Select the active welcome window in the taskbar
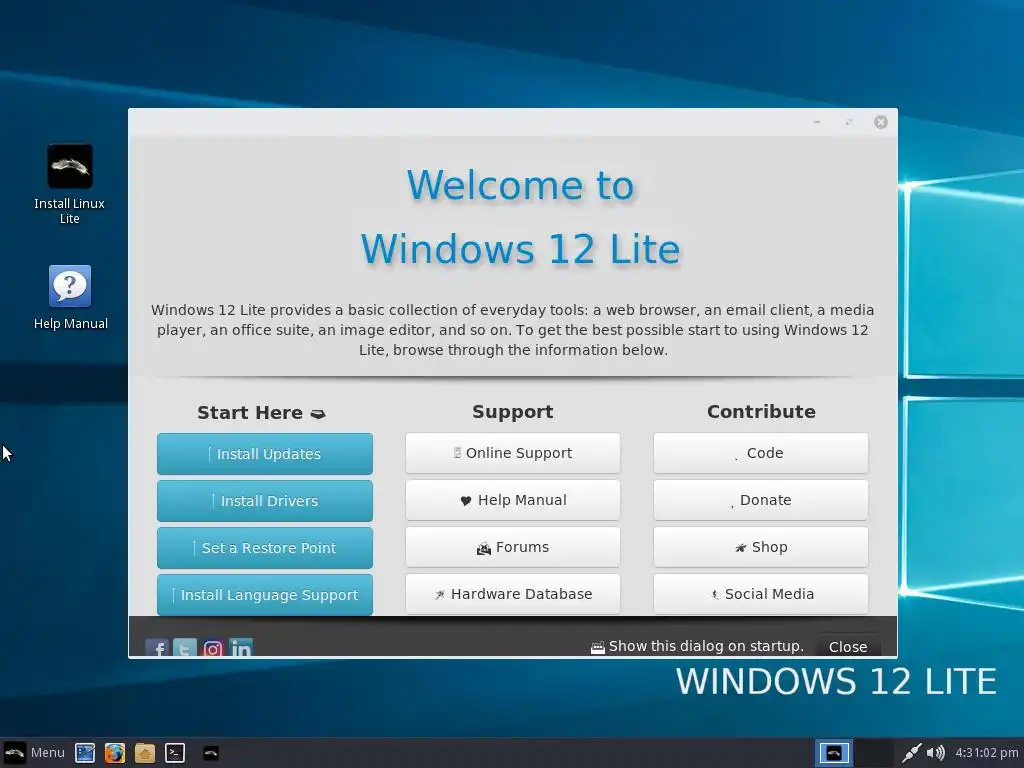The image size is (1024, 768). tap(834, 753)
